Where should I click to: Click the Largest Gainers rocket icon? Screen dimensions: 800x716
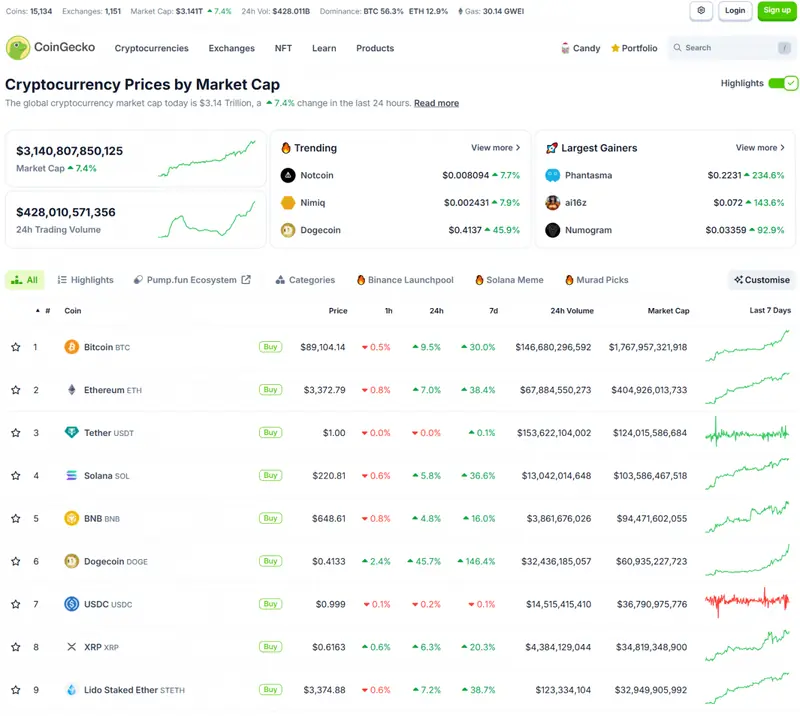[x=552, y=148]
